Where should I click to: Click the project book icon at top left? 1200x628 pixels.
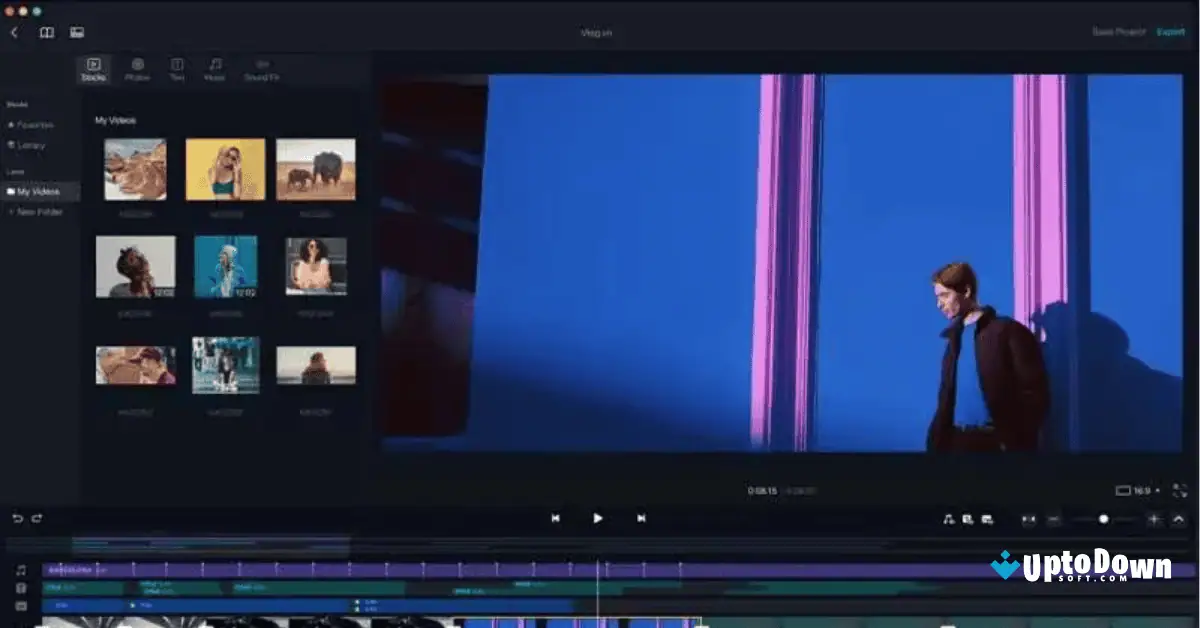pyautogui.click(x=46, y=31)
